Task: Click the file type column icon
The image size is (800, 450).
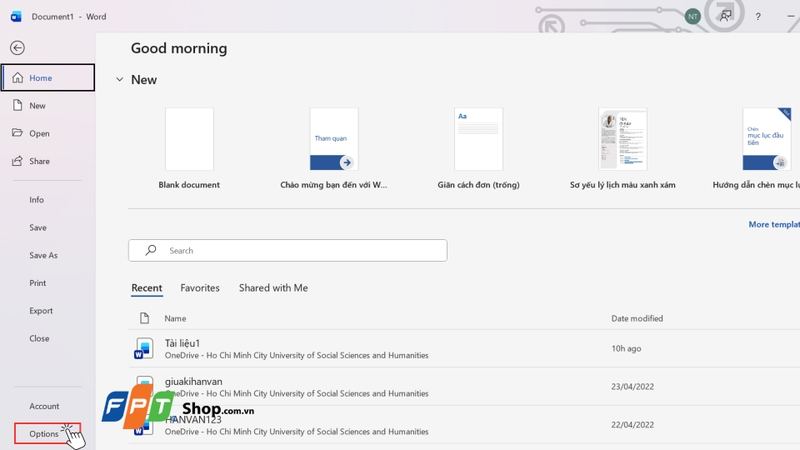Action: tap(144, 318)
